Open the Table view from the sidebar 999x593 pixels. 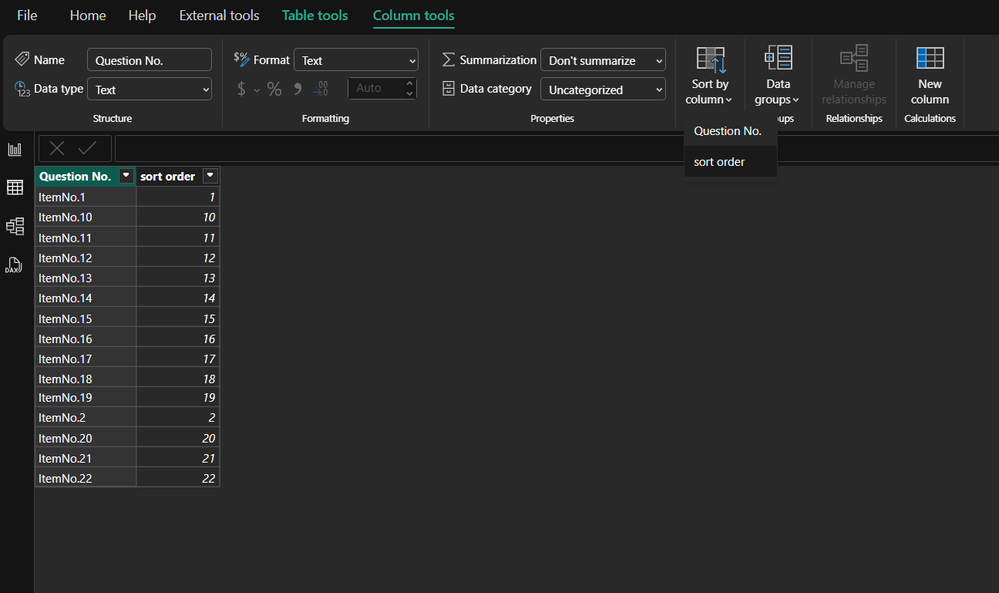(15, 187)
